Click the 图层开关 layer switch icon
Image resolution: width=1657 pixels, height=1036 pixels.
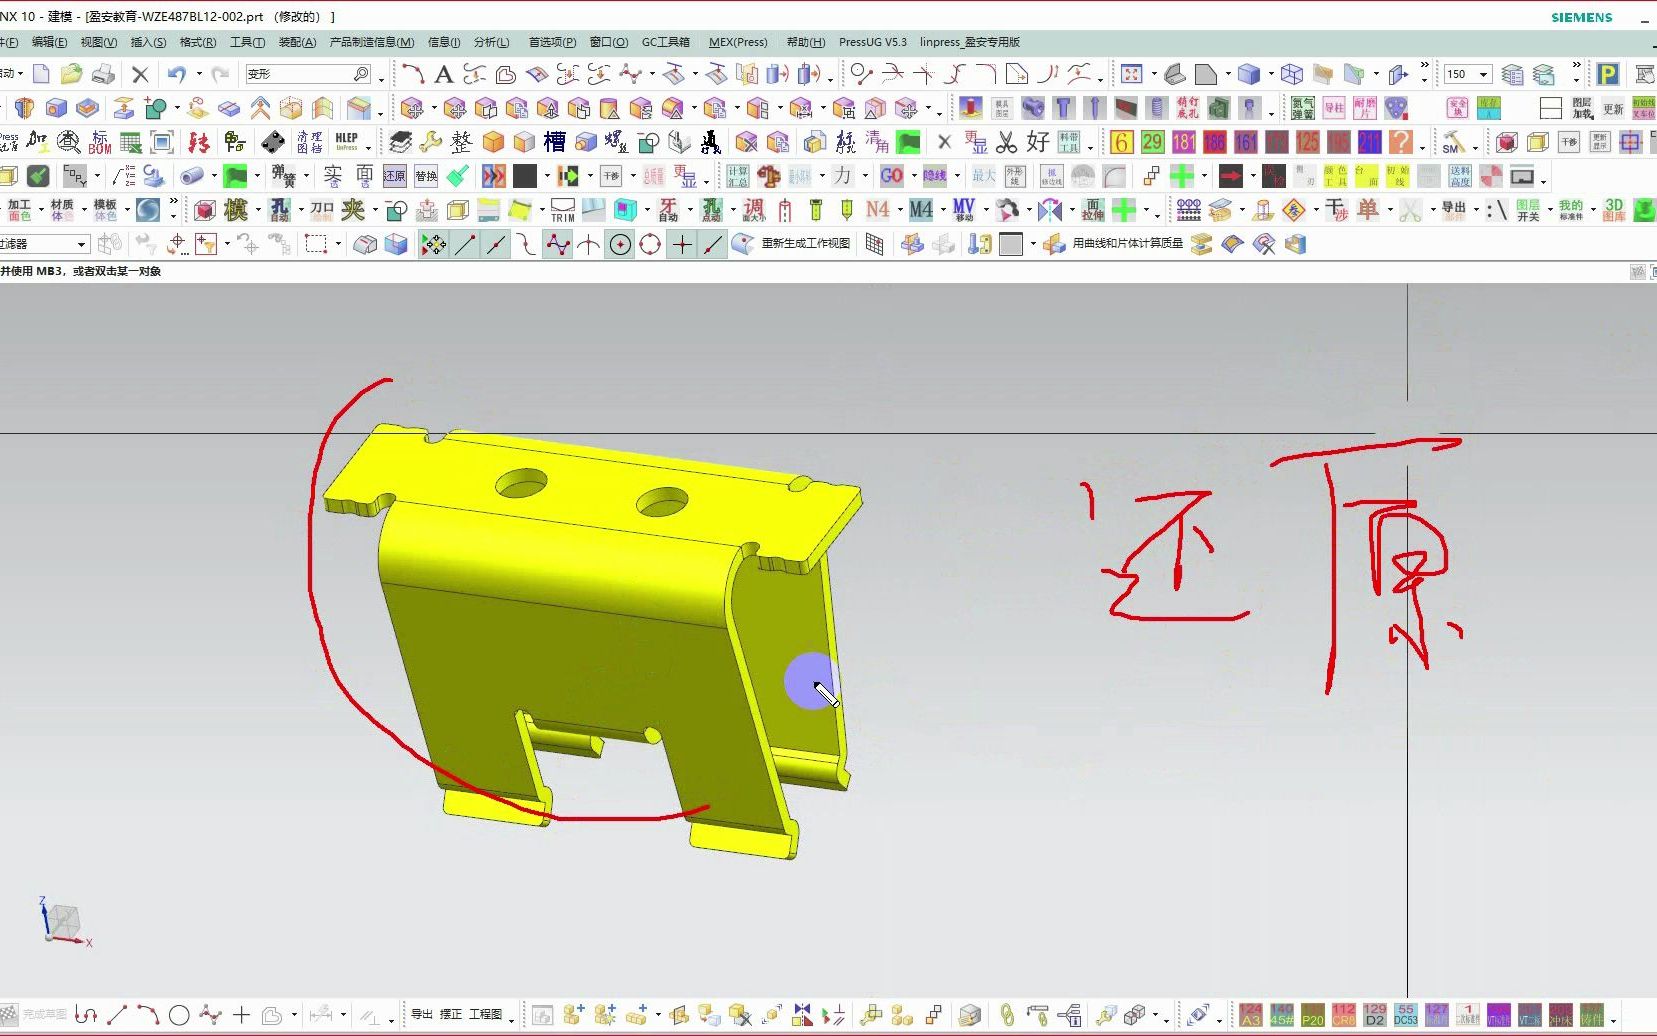[1529, 210]
